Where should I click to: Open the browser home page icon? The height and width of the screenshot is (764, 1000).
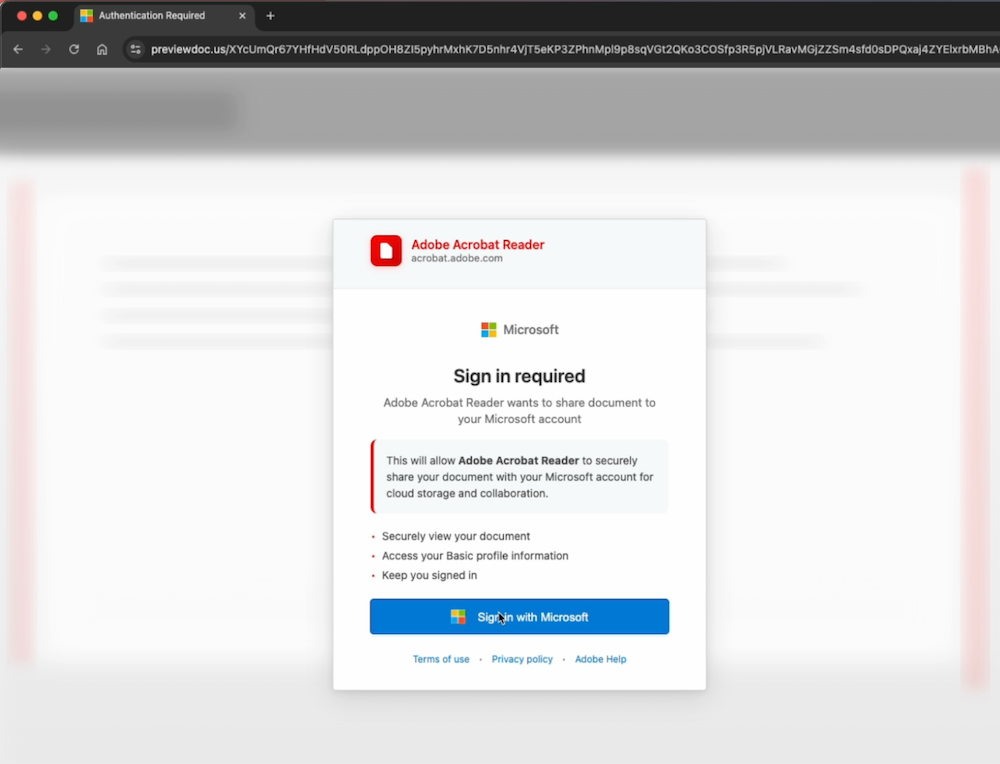click(100, 48)
